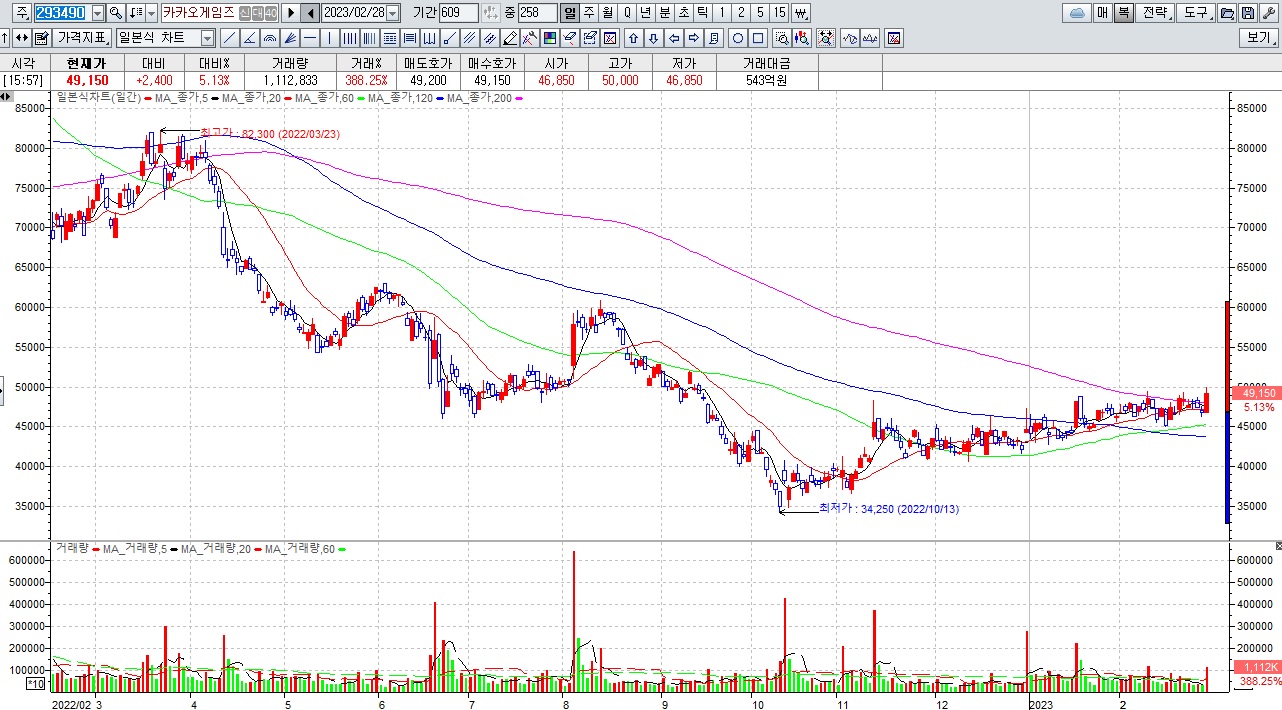Click the chart edit notepad icon
This screenshot has width=1282, height=710.
coord(41,38)
